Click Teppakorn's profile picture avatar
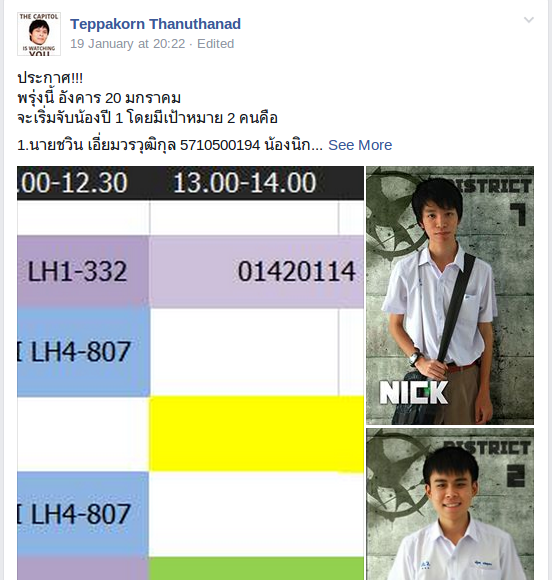Screen dimensions: 552x580 pos(39,34)
